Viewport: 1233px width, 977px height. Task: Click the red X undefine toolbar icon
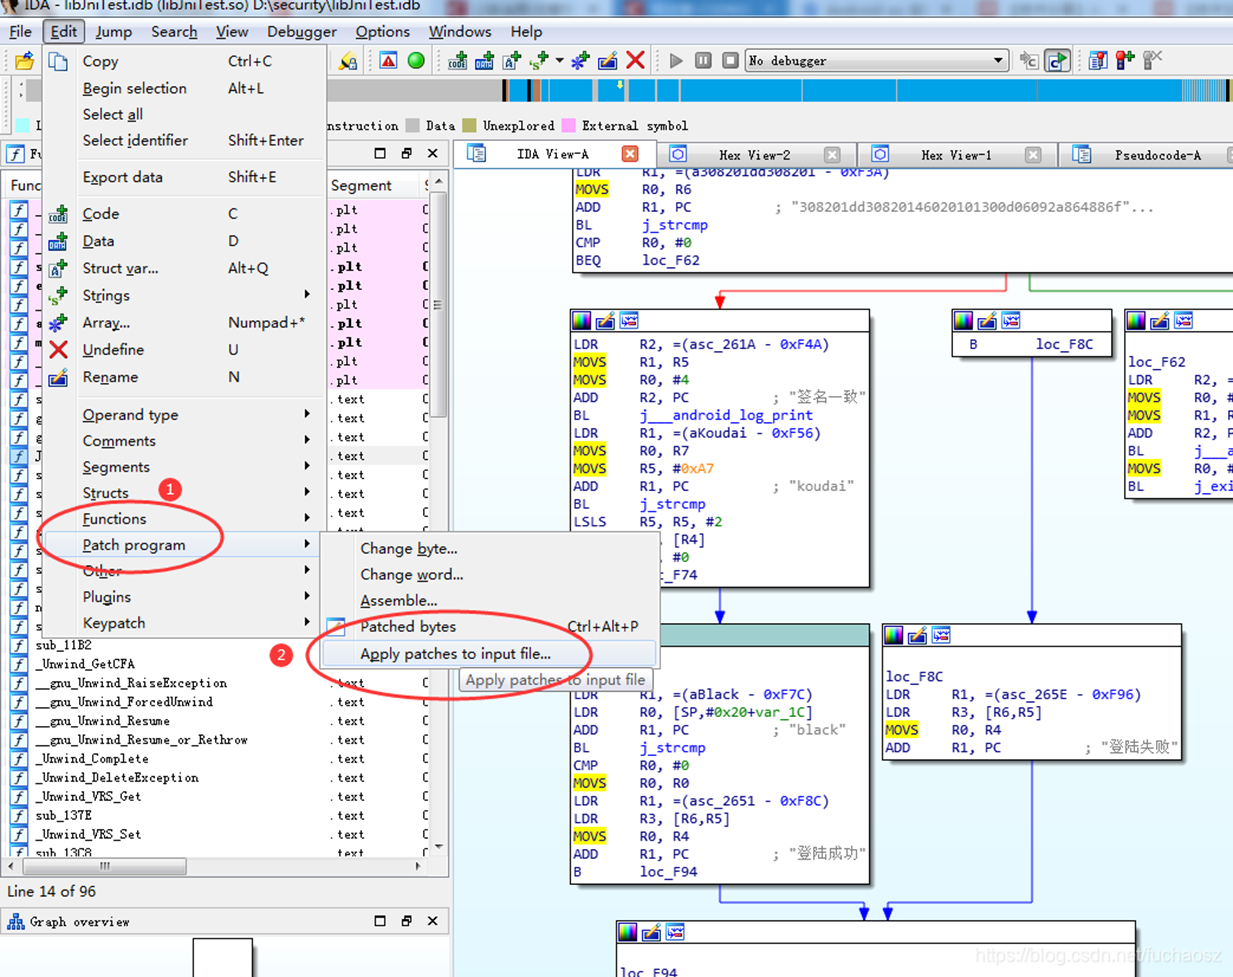(x=635, y=61)
